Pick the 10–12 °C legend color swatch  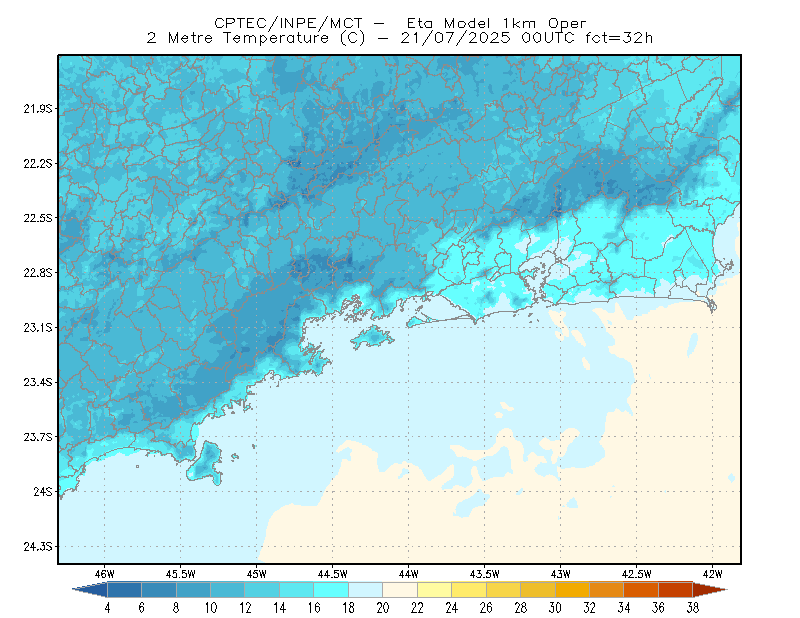point(228,590)
